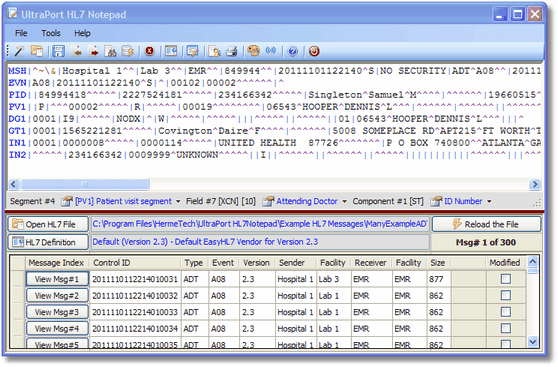Click the horizontal scrollbar thumb of message text
This screenshot has width=558, height=367.
click(85, 184)
